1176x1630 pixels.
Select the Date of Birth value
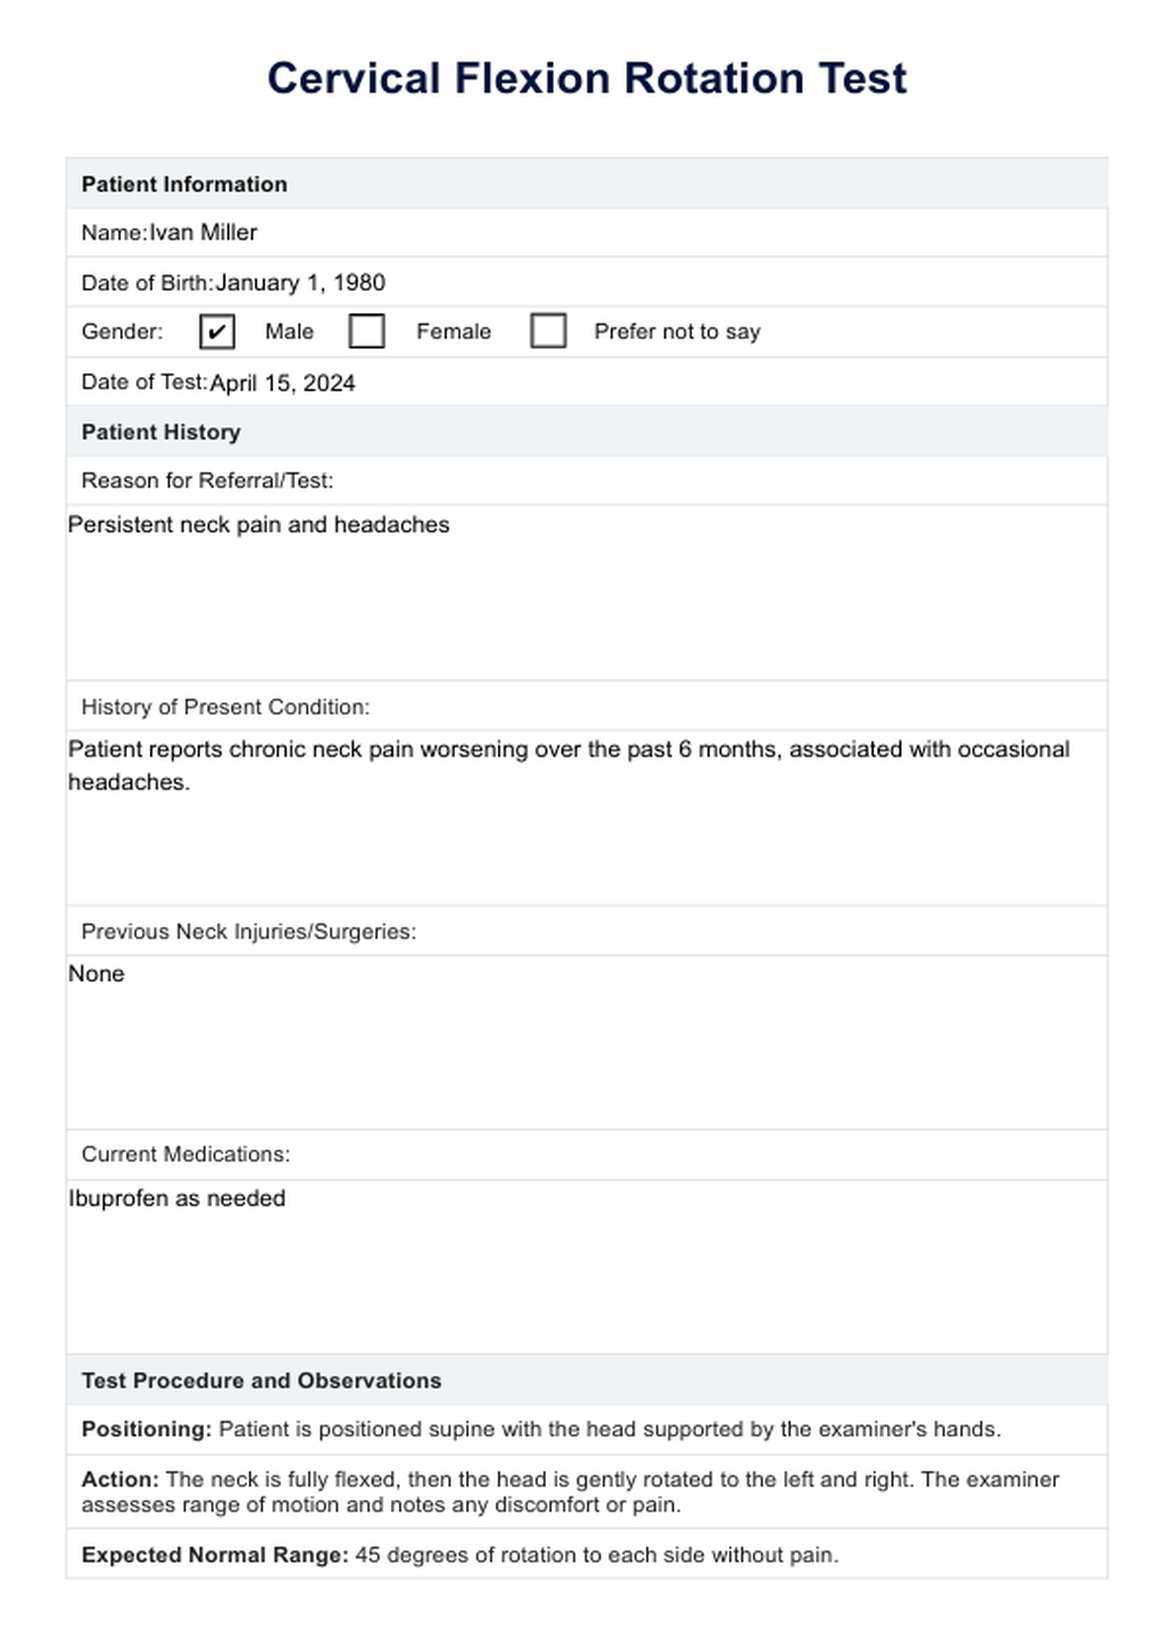pos(300,283)
